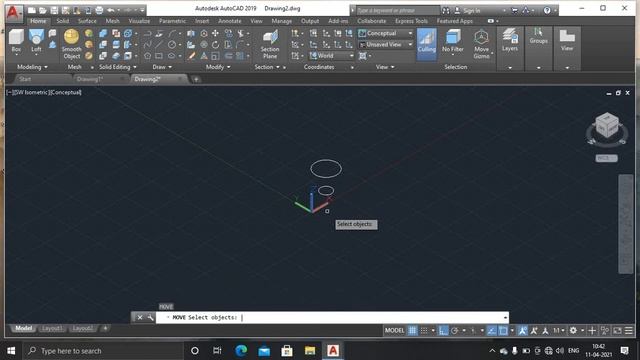Toggle the Culling button
The height and width of the screenshot is (360, 640).
pos(427,44)
